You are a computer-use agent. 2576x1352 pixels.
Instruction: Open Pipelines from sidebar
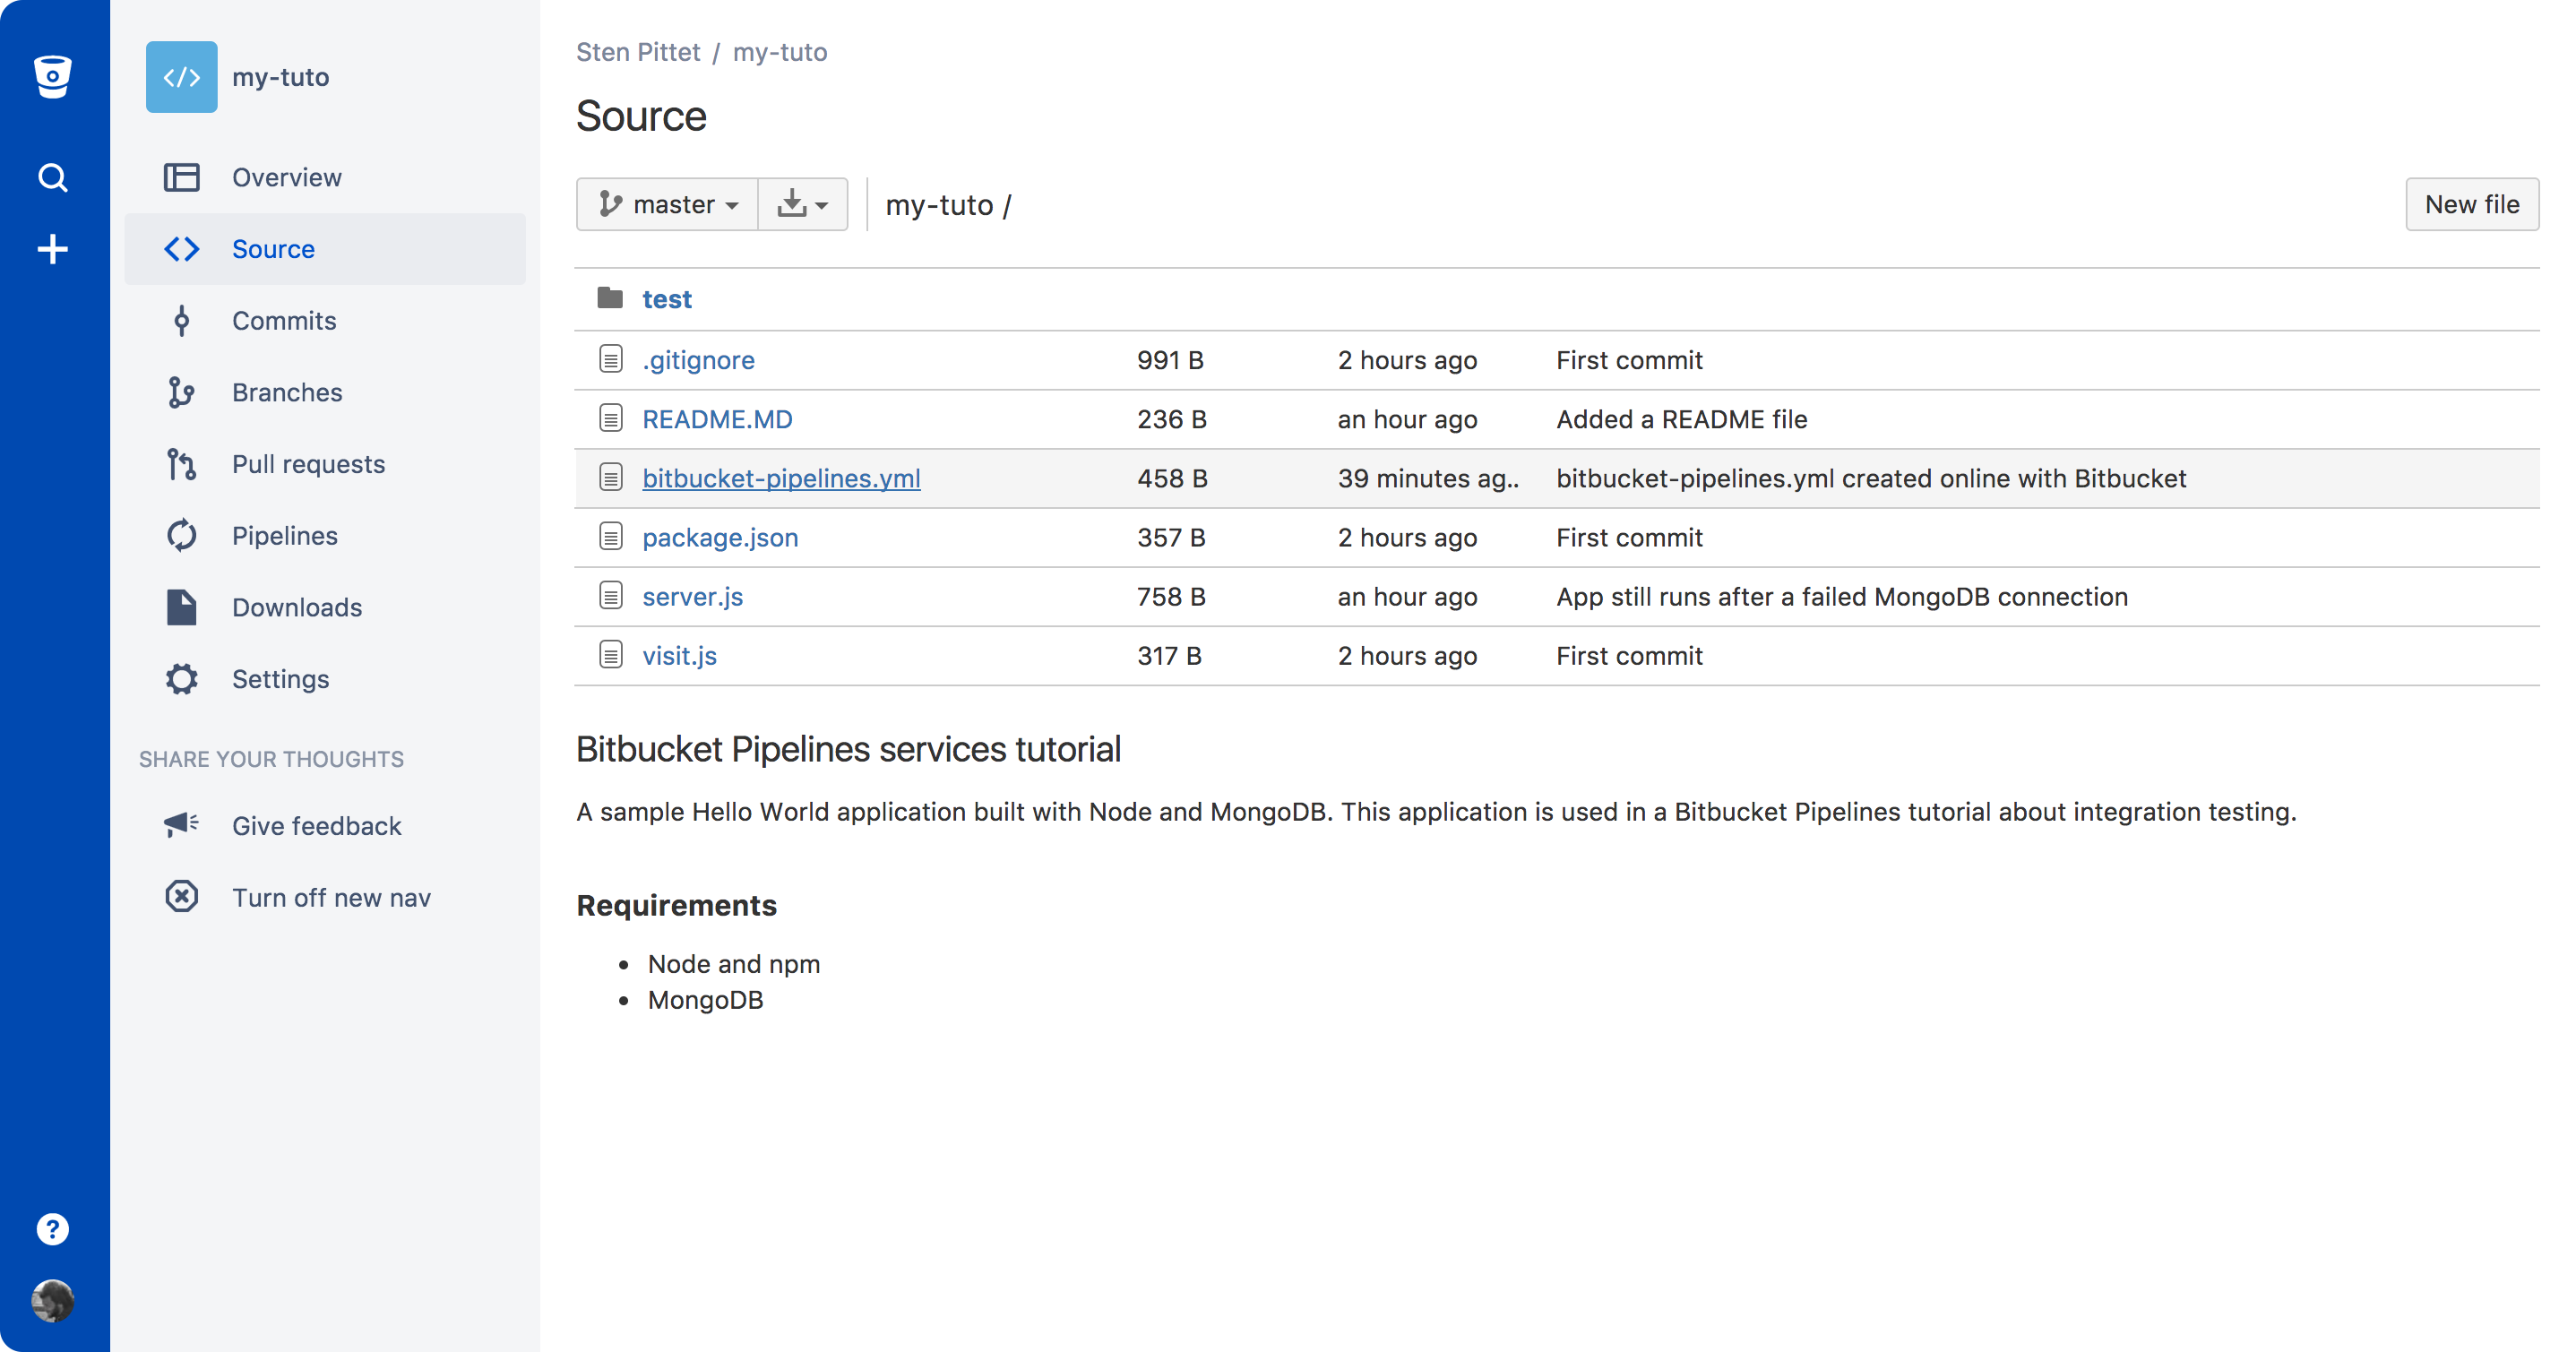point(284,536)
